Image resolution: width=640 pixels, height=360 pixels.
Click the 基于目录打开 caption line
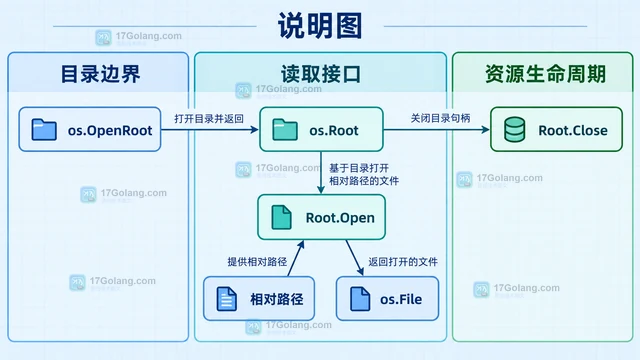click(359, 168)
